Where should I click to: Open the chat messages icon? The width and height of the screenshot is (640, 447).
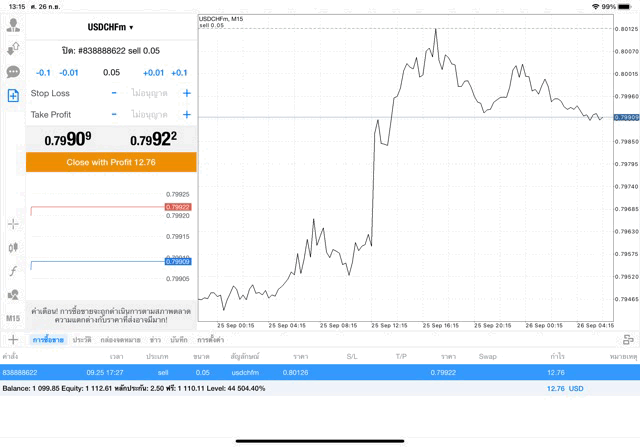(x=14, y=72)
